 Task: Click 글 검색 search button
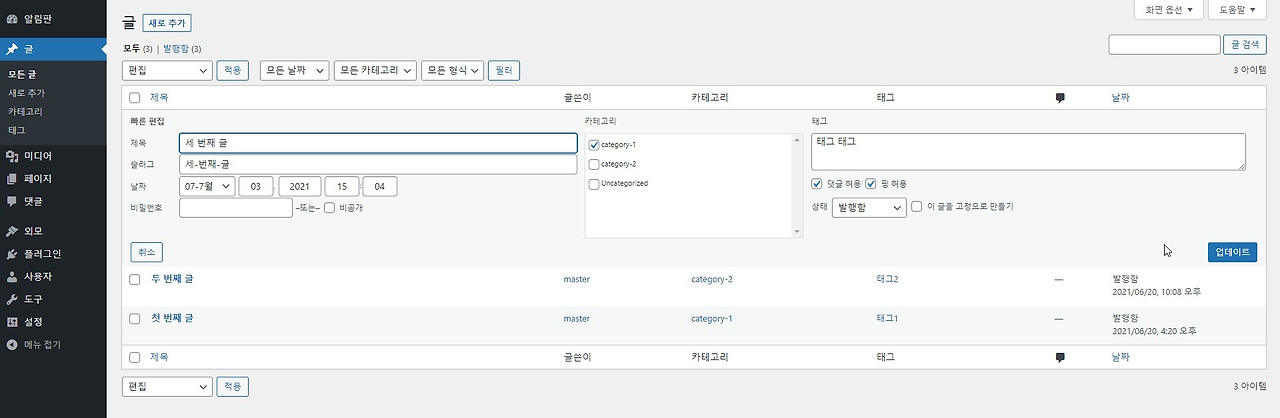1247,44
